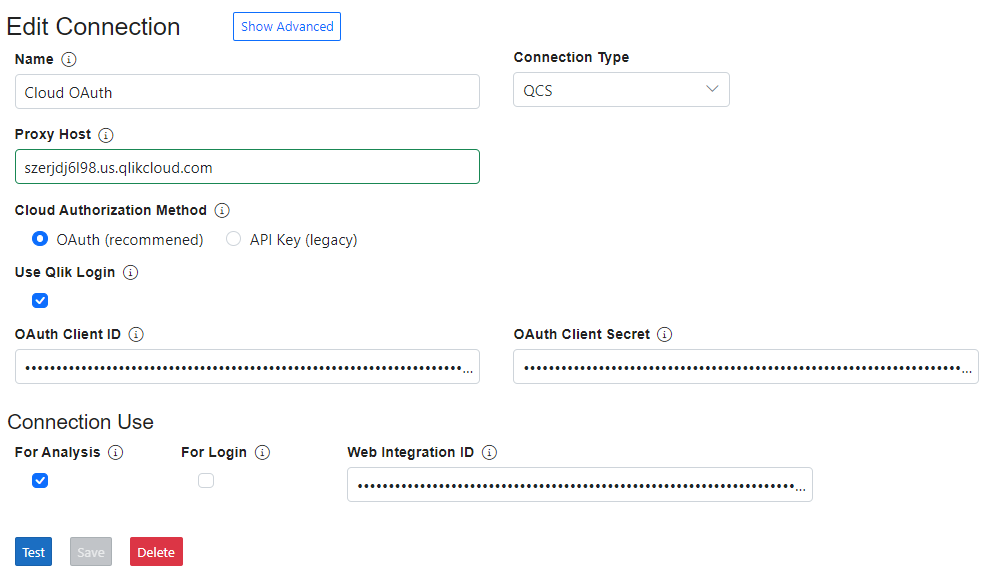This screenshot has height=585, width=994.
Task: Show the OAuth Client ID info tooltip icon
Action: 136,335
